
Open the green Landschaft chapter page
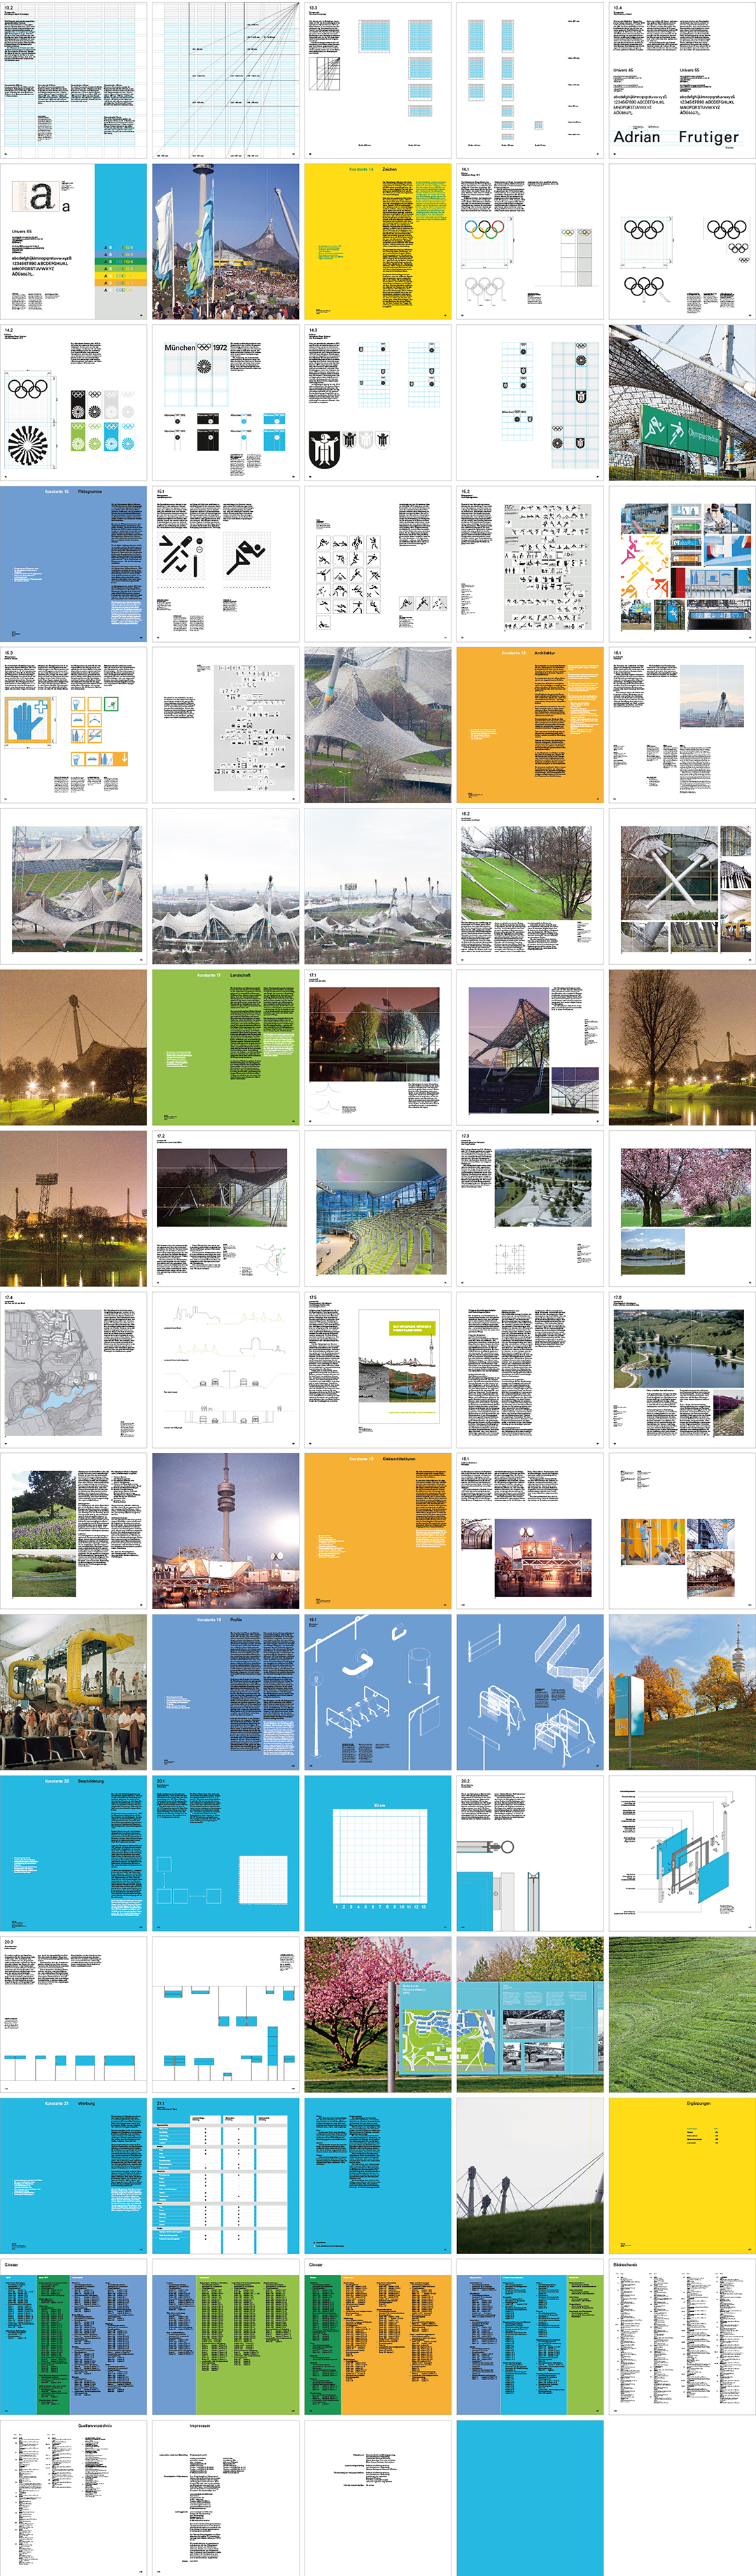click(x=225, y=1046)
